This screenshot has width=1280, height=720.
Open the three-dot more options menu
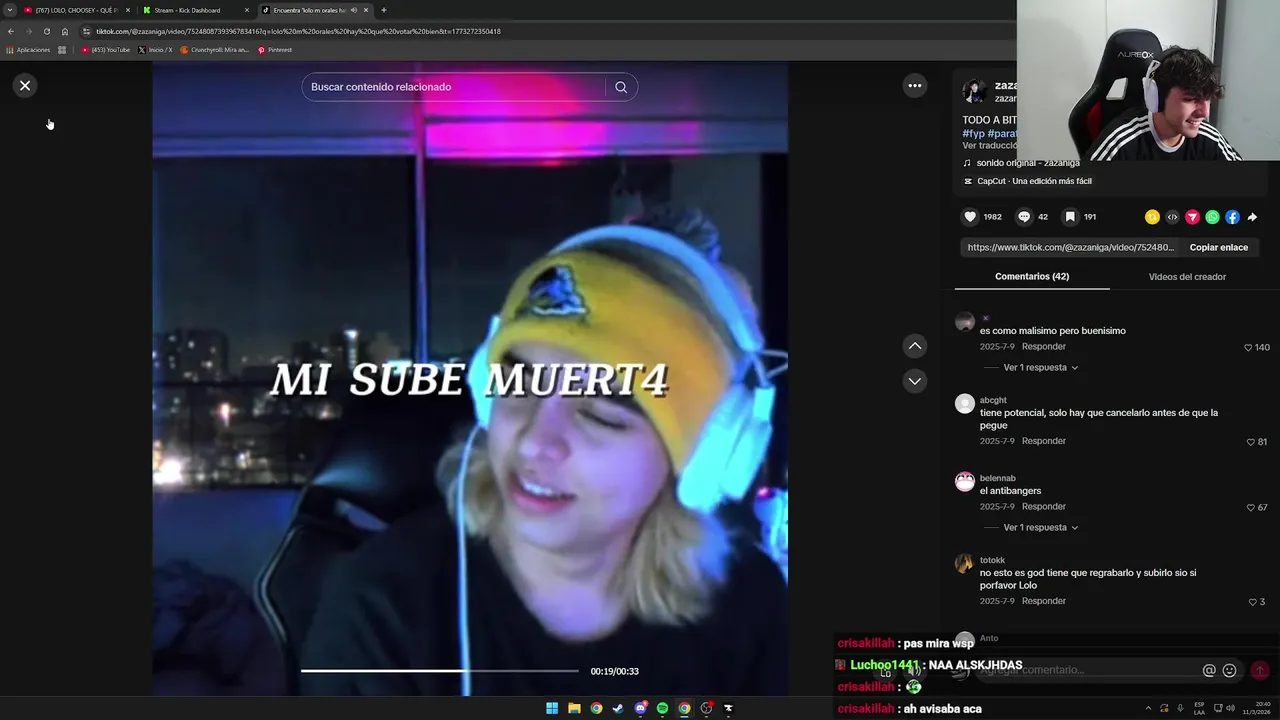pyautogui.click(x=914, y=86)
